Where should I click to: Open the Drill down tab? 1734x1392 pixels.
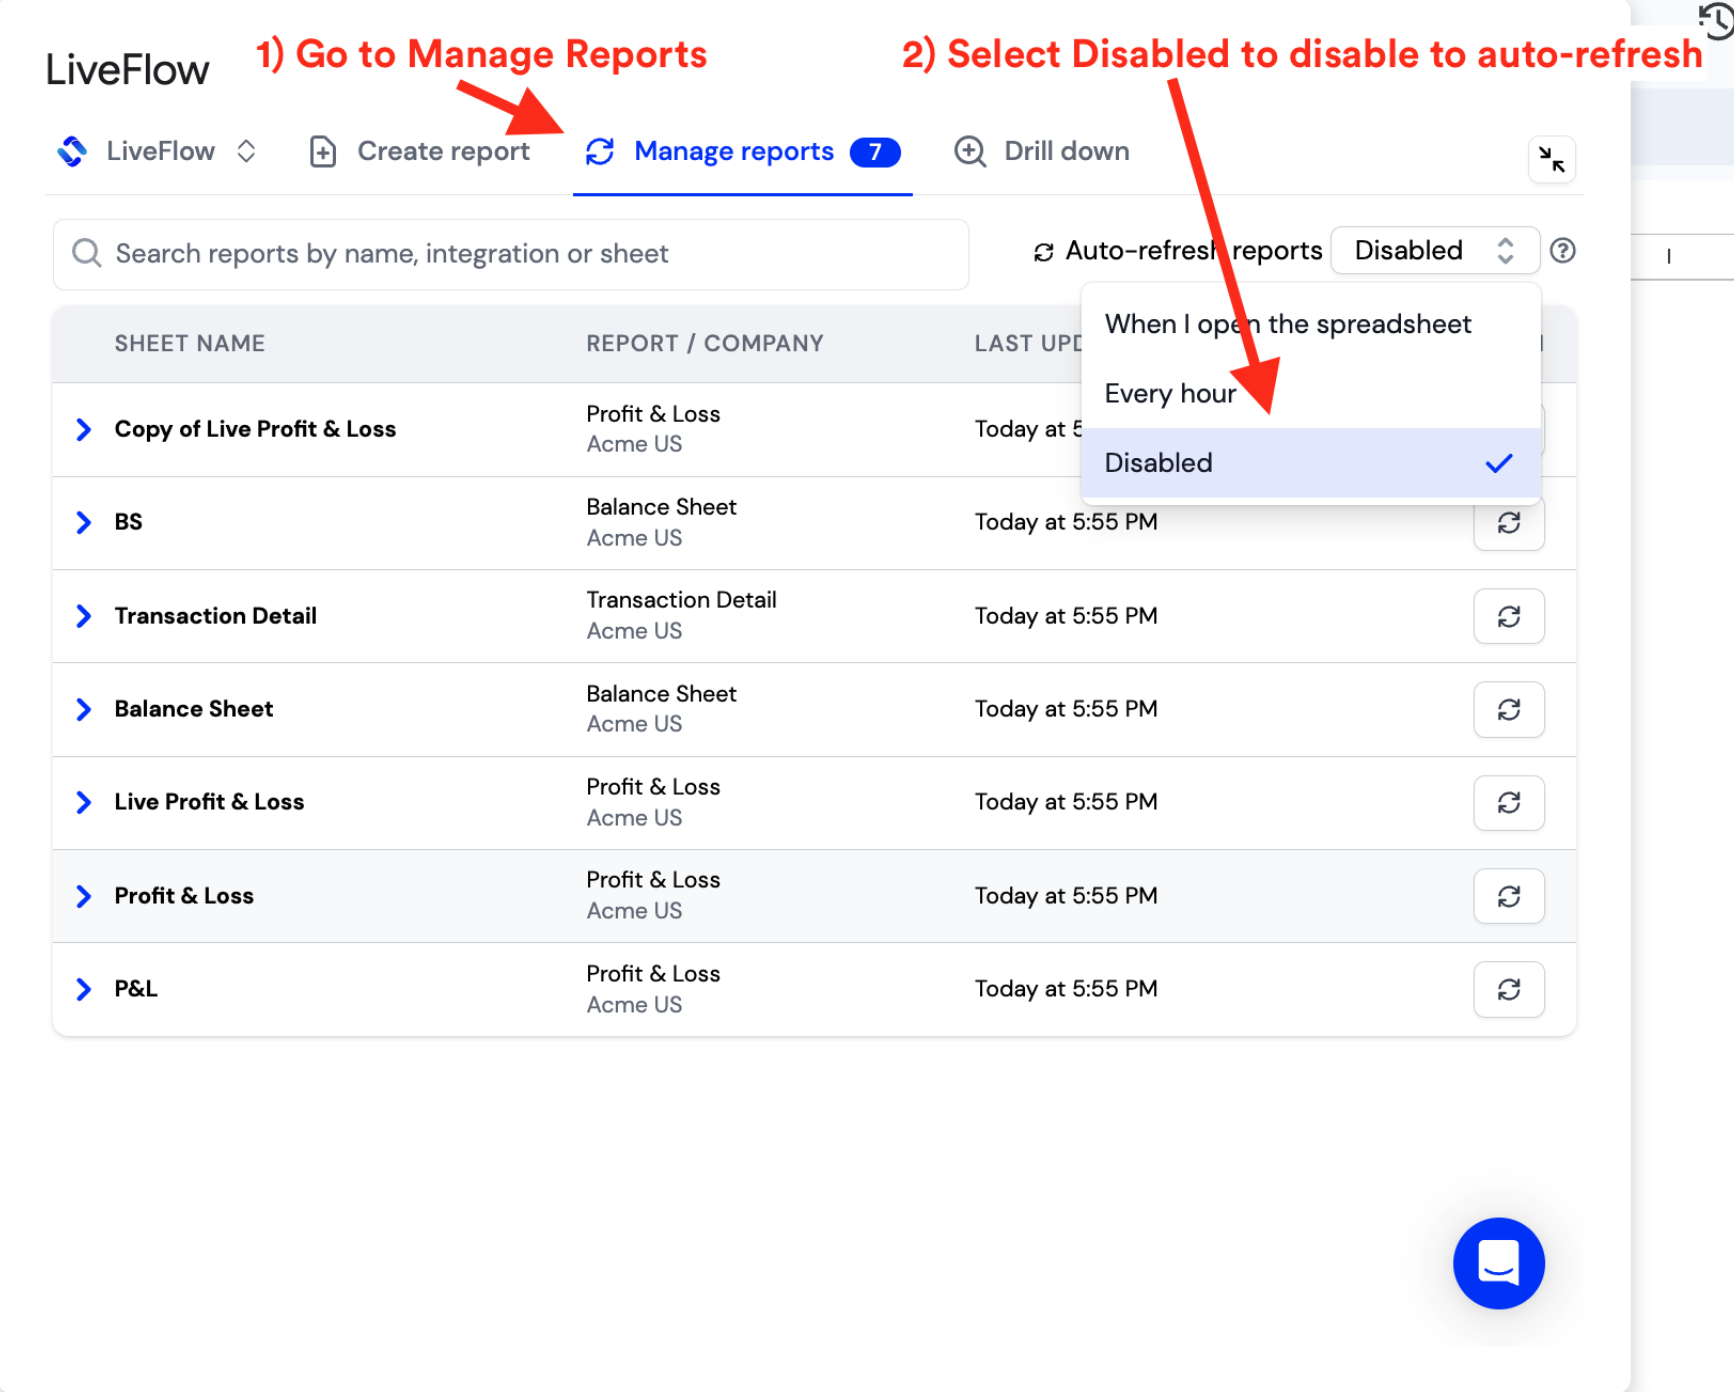(x=1042, y=152)
